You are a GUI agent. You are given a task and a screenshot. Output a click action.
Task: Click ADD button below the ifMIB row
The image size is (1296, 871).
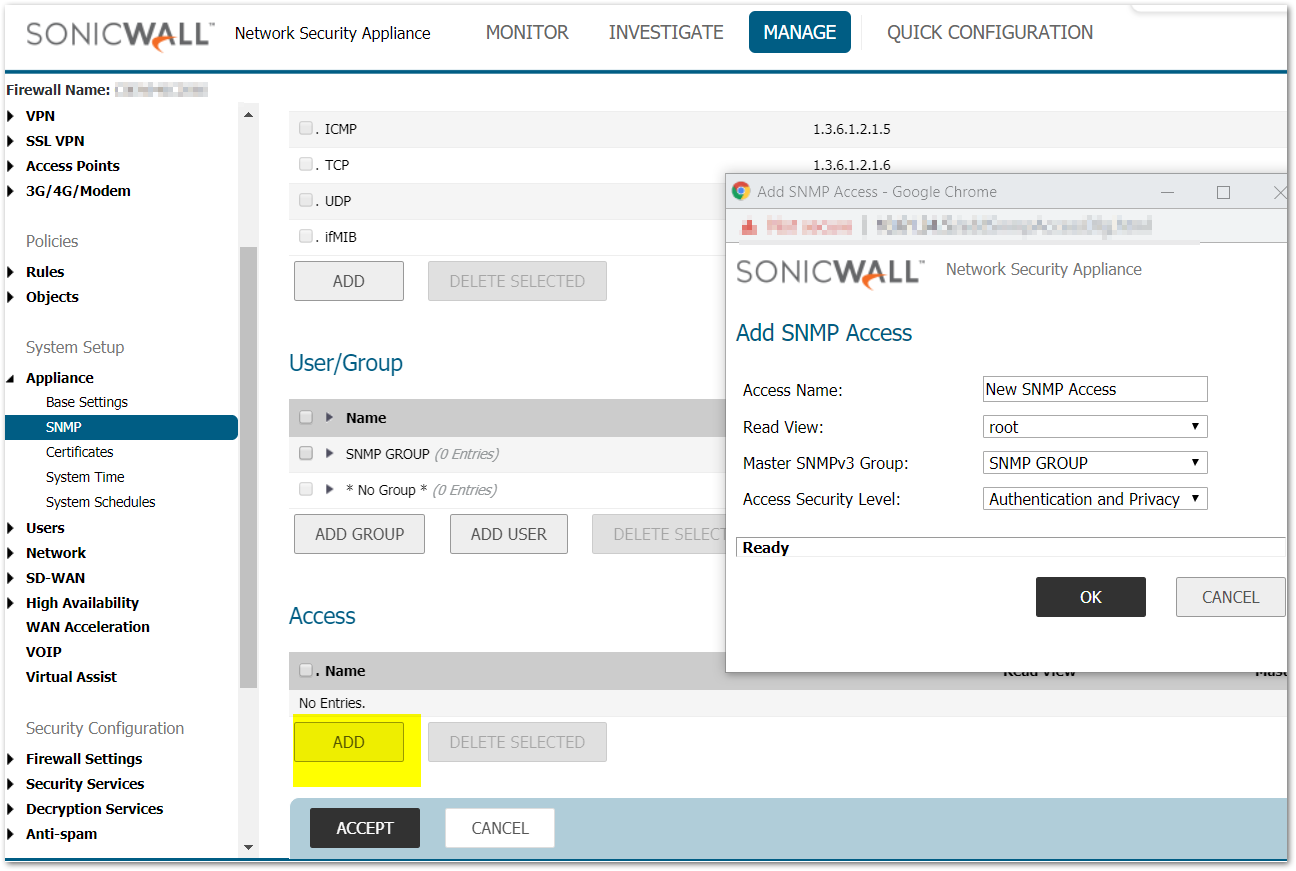click(x=349, y=281)
